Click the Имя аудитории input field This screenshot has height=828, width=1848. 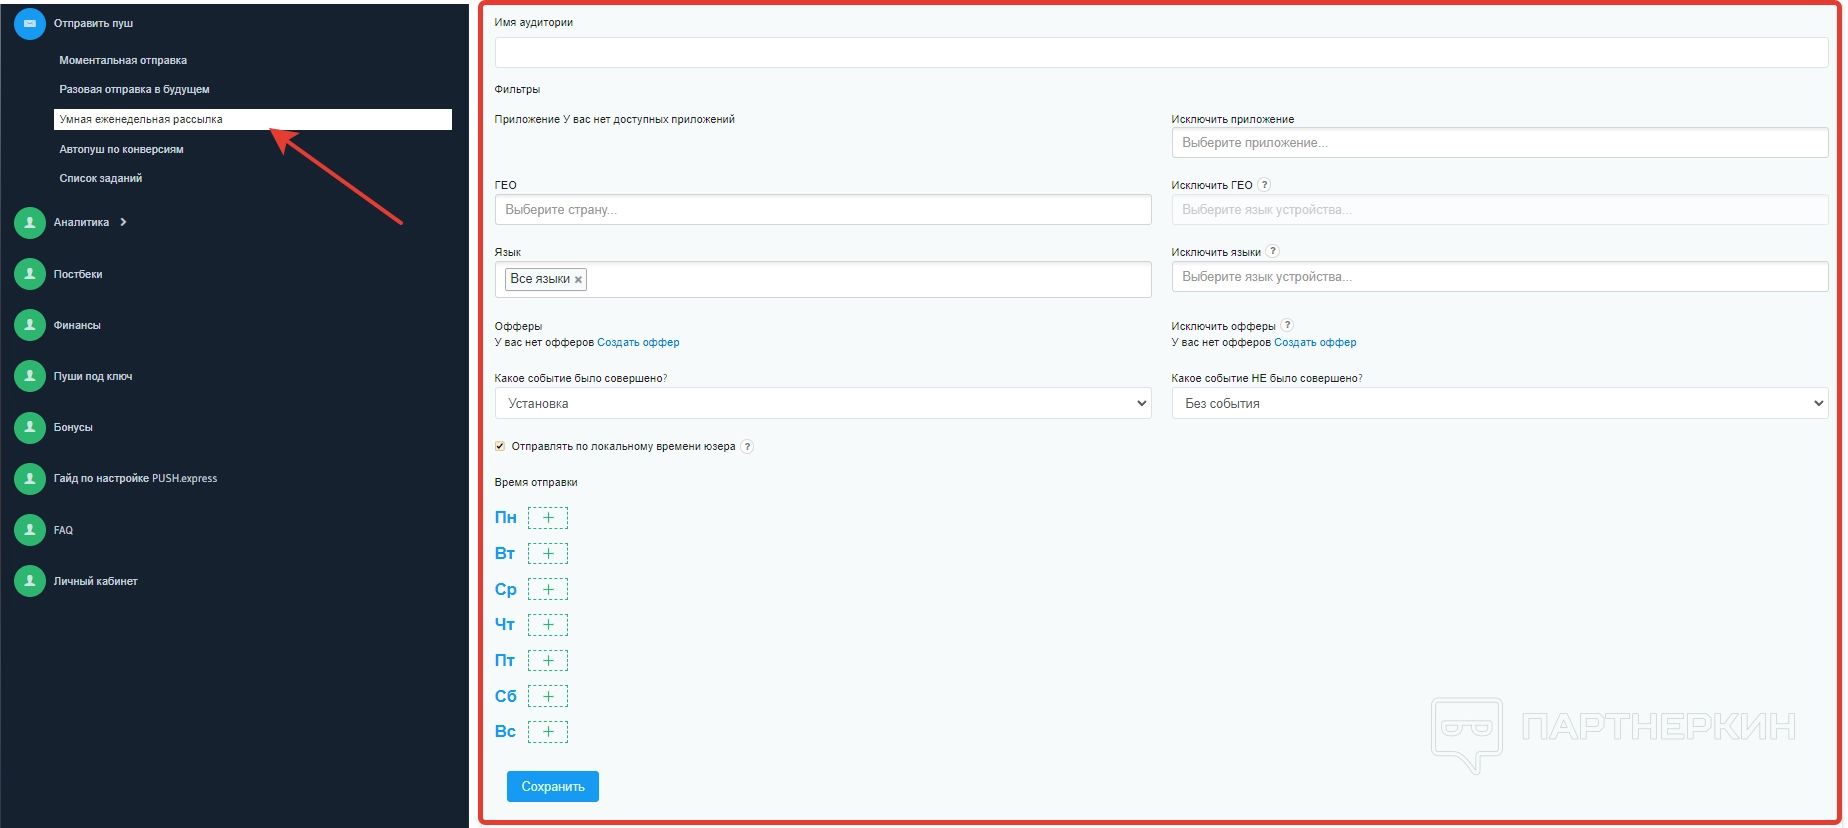[1161, 53]
